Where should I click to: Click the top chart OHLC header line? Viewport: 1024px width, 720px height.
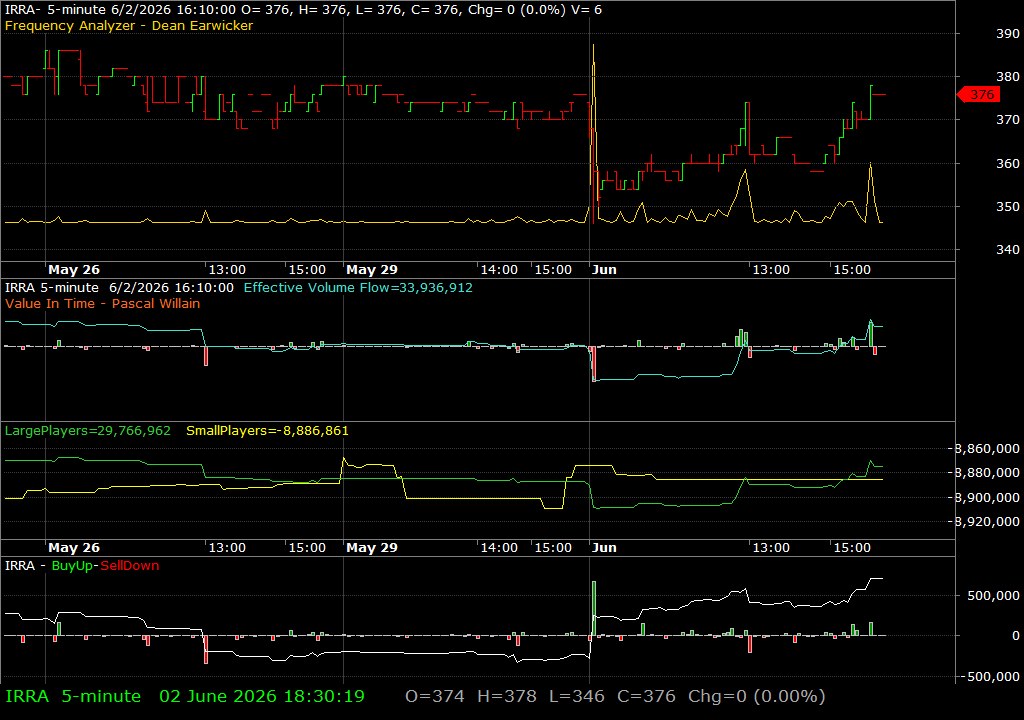303,10
